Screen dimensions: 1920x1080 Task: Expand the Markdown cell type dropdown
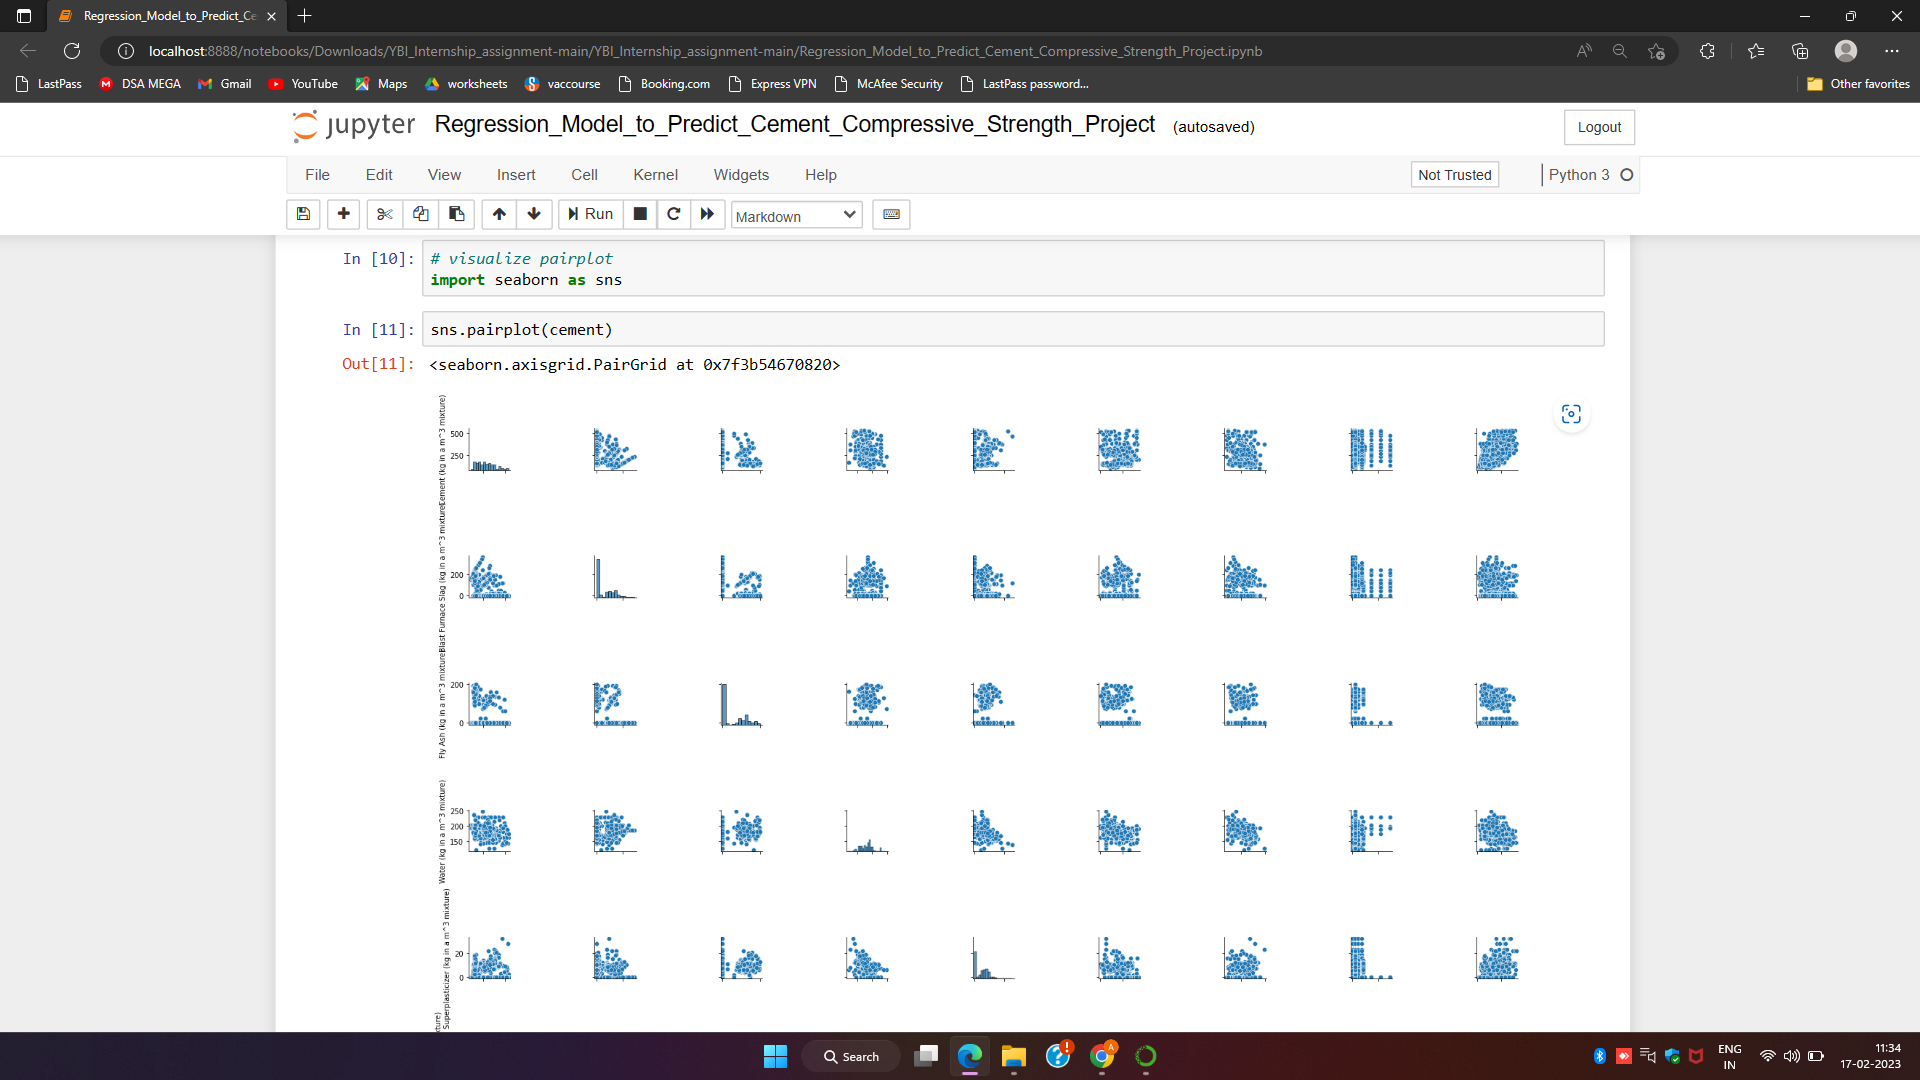pos(796,216)
